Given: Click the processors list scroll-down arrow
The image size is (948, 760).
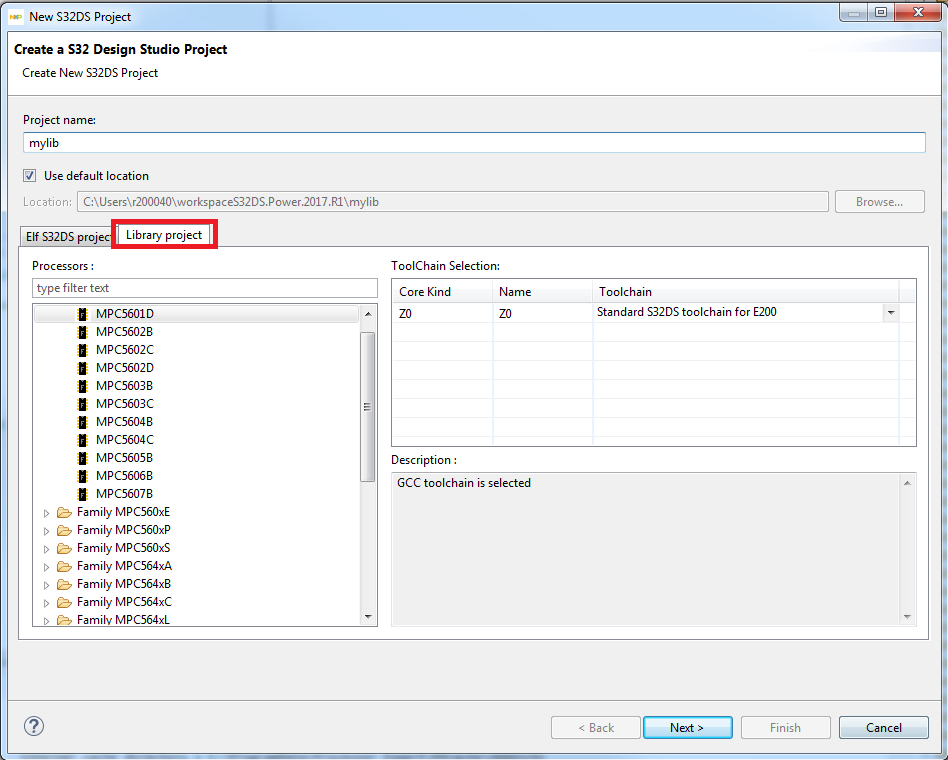Looking at the screenshot, I should 368,617.
